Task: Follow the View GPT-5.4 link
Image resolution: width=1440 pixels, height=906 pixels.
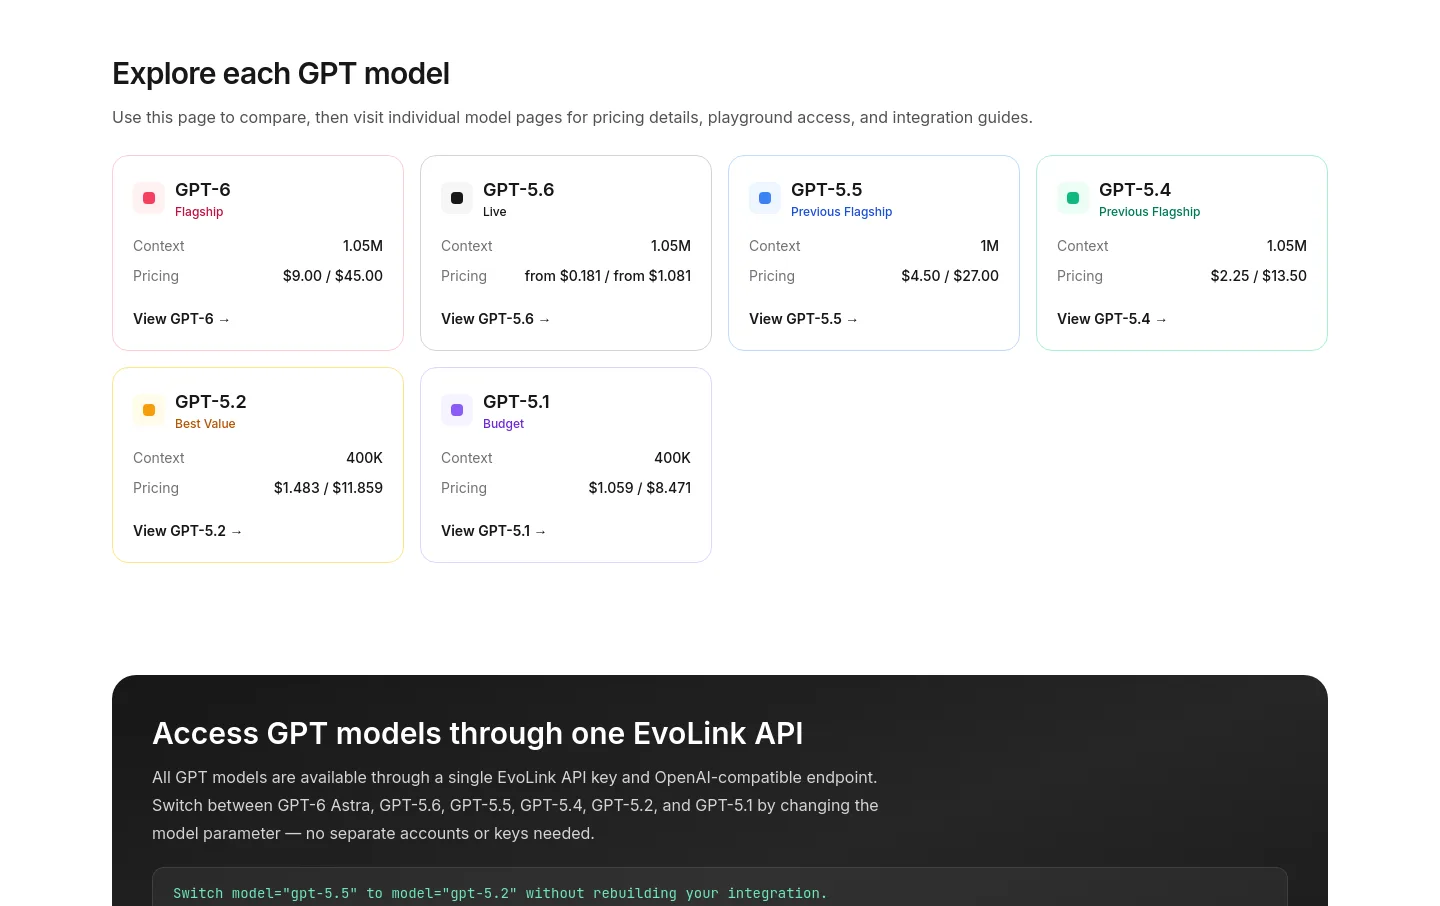Action: tap(1111, 319)
